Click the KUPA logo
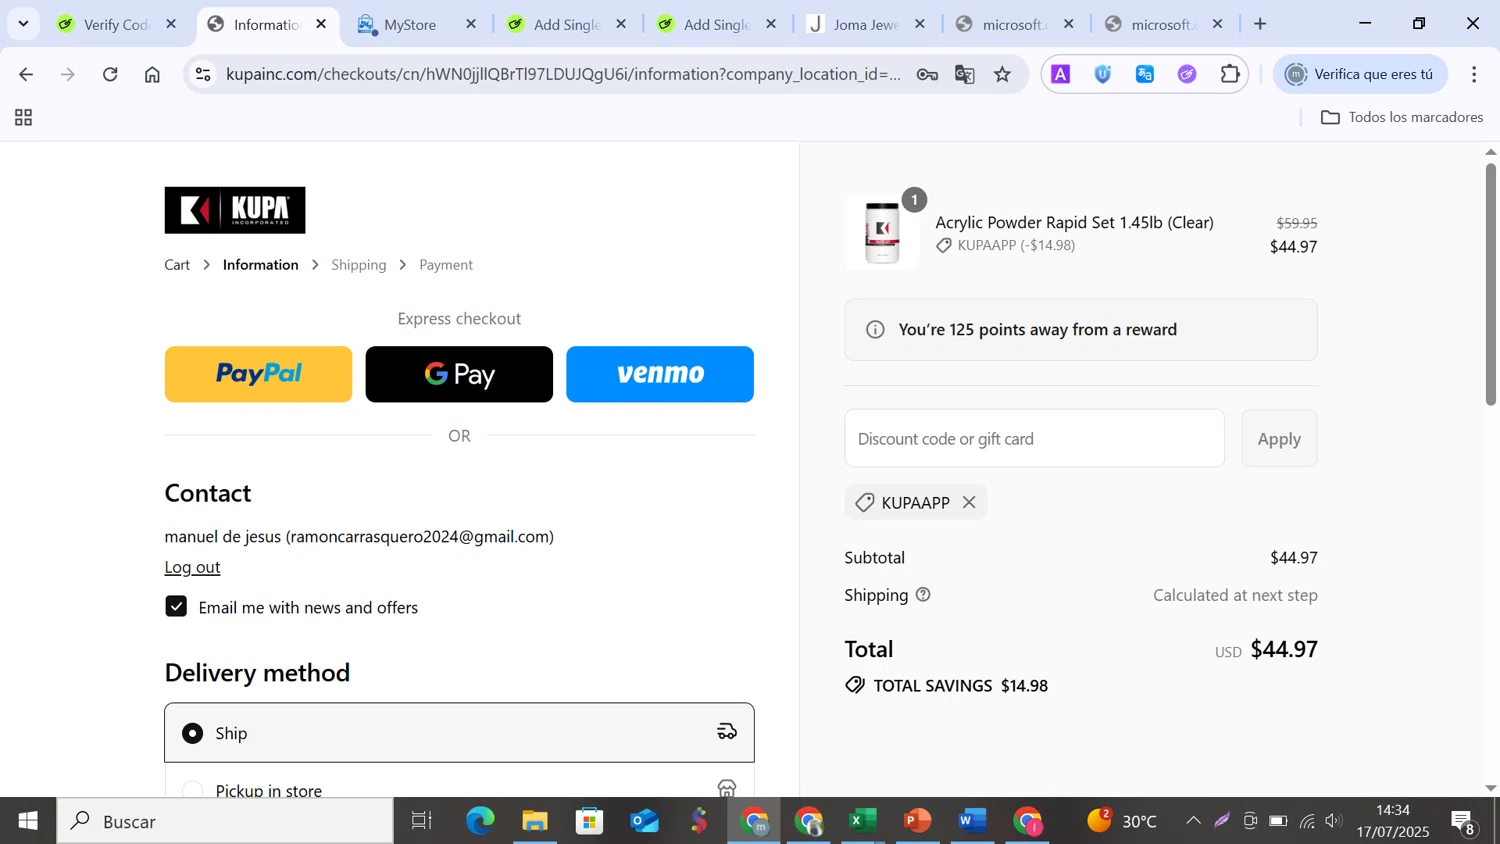 coord(235,210)
